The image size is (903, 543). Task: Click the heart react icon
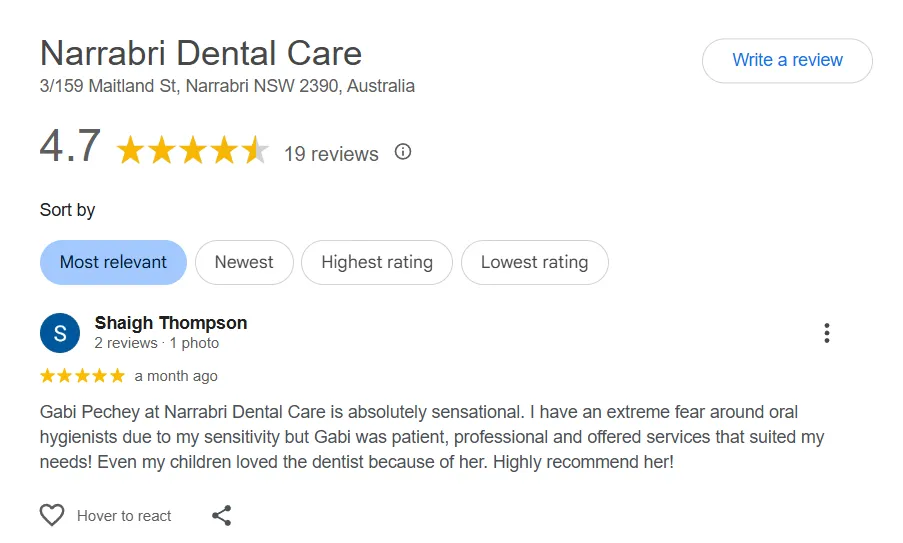pyautogui.click(x=52, y=515)
